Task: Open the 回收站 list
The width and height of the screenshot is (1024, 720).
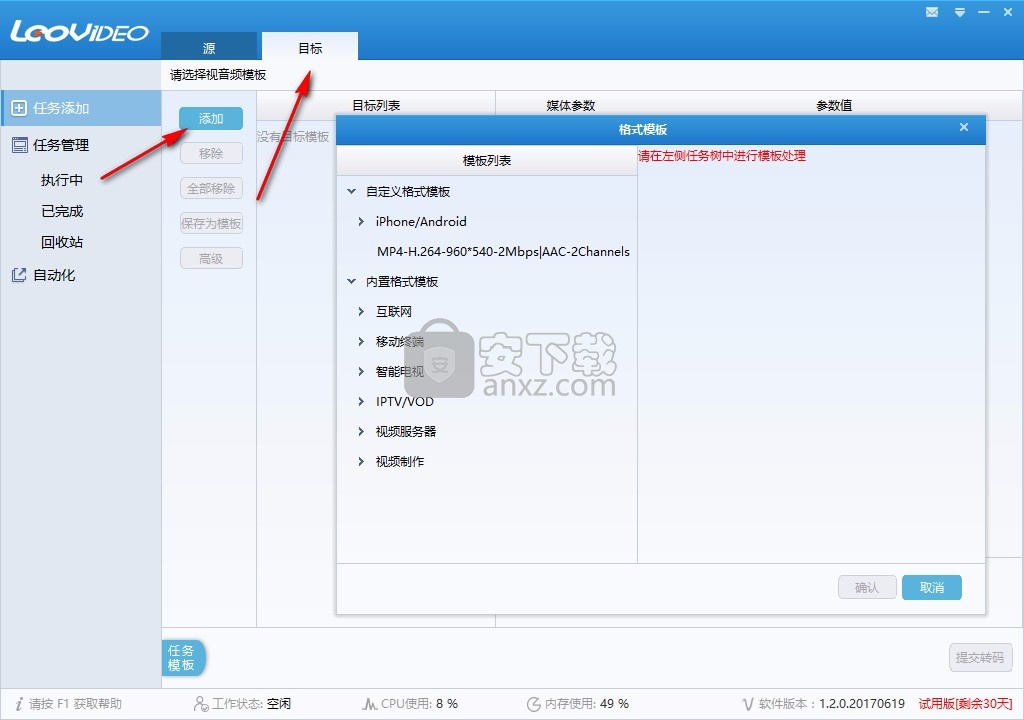Action: (x=62, y=242)
